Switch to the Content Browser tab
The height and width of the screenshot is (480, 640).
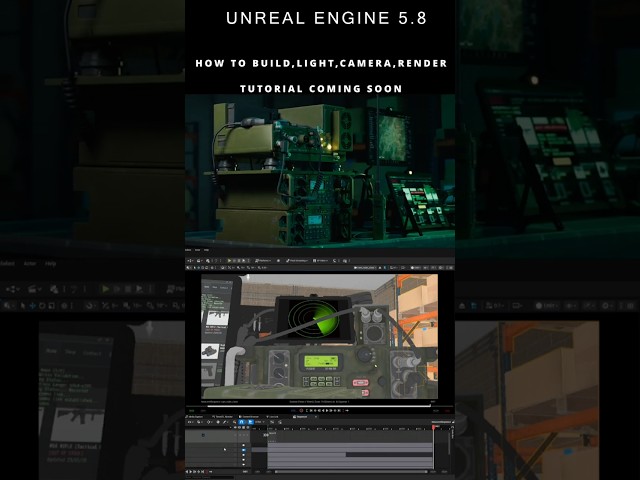pos(249,417)
